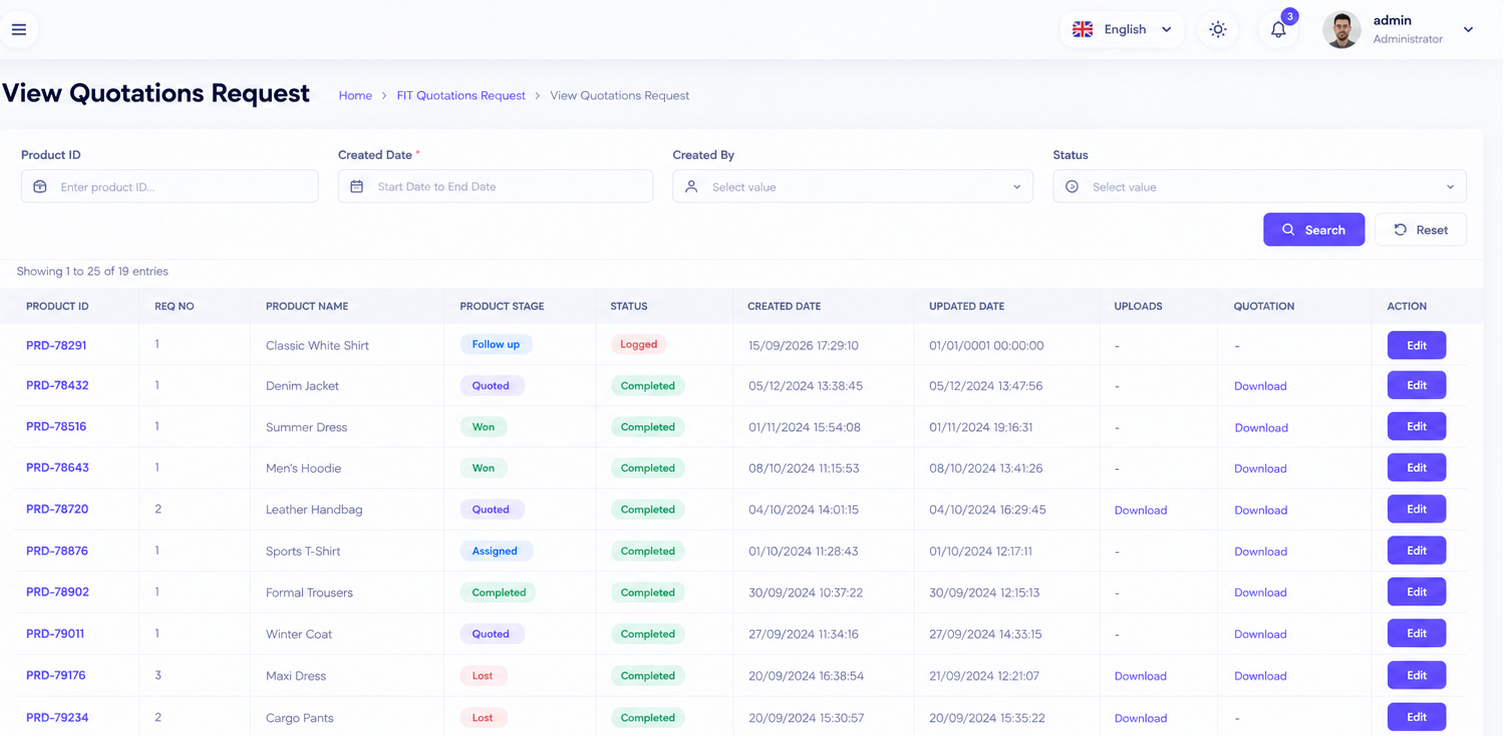Click the box icon in Product ID field
The image size is (1505, 736).
pos(40,187)
